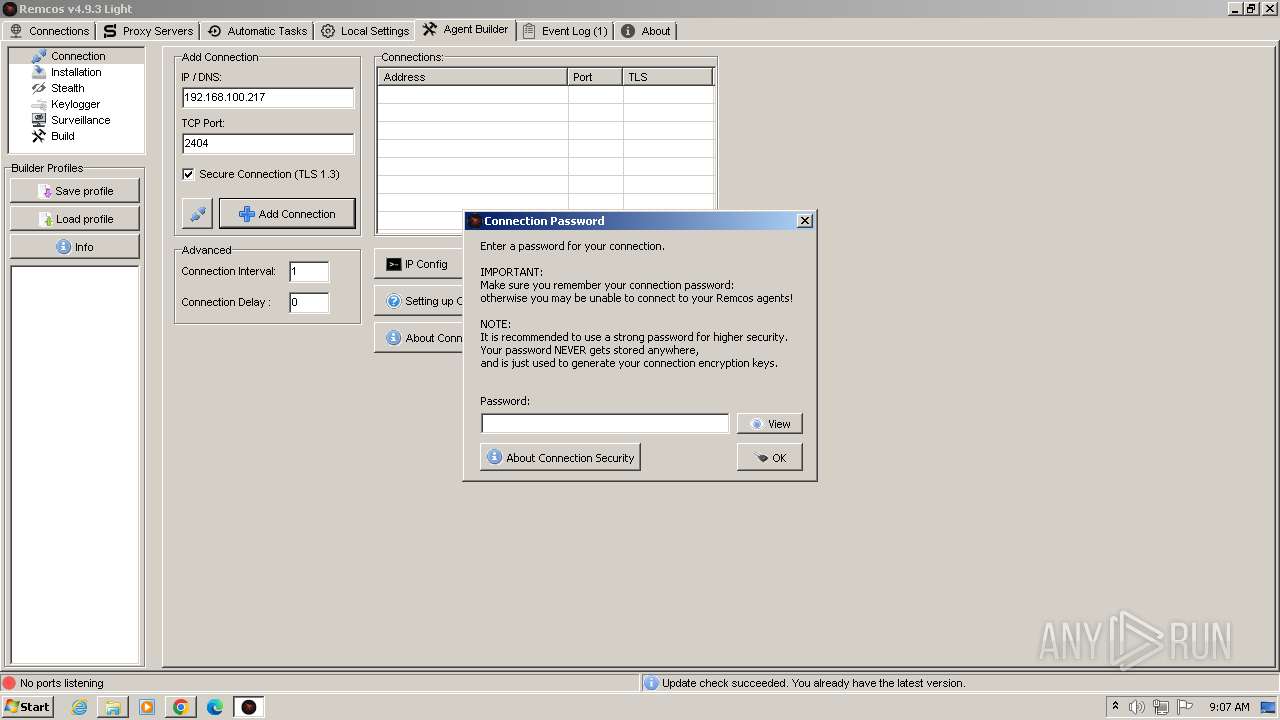The height and width of the screenshot is (720, 1280).
Task: Focus the Password field in dialog
Action: (605, 424)
